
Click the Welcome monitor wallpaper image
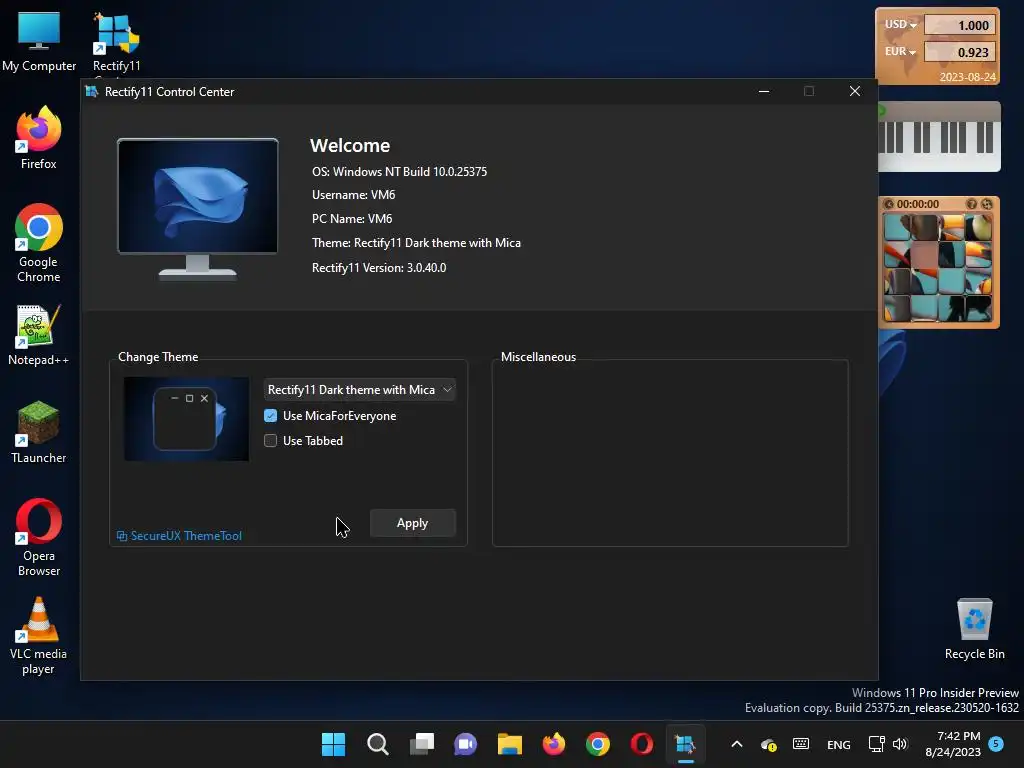[x=197, y=196]
